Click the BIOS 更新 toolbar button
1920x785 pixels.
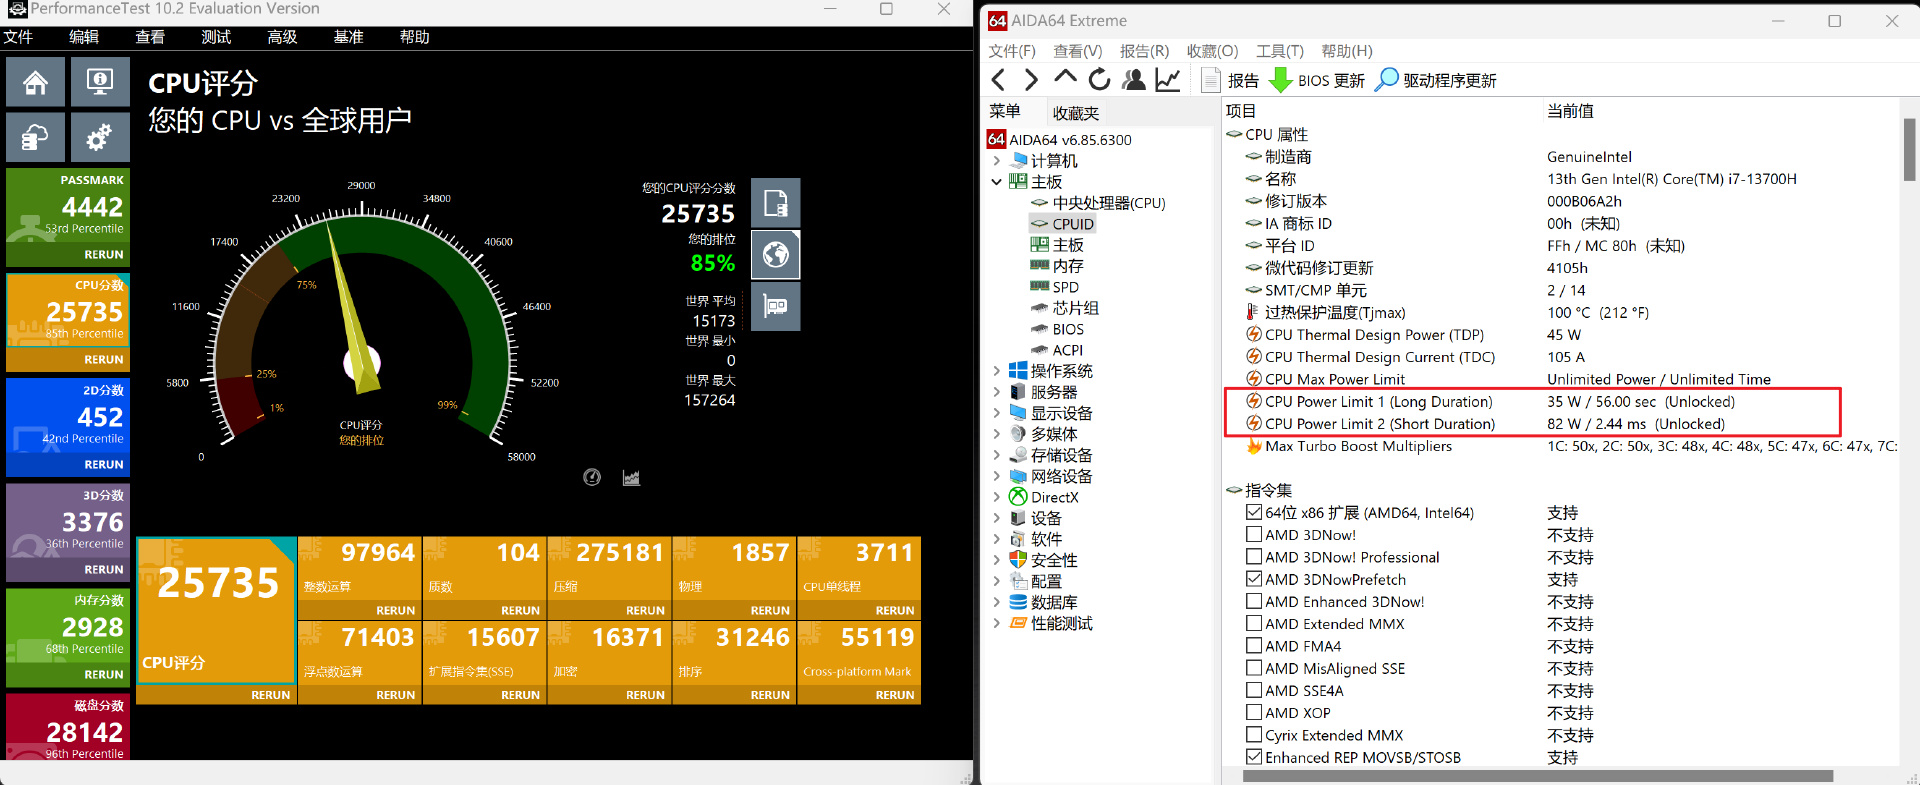tap(1317, 80)
